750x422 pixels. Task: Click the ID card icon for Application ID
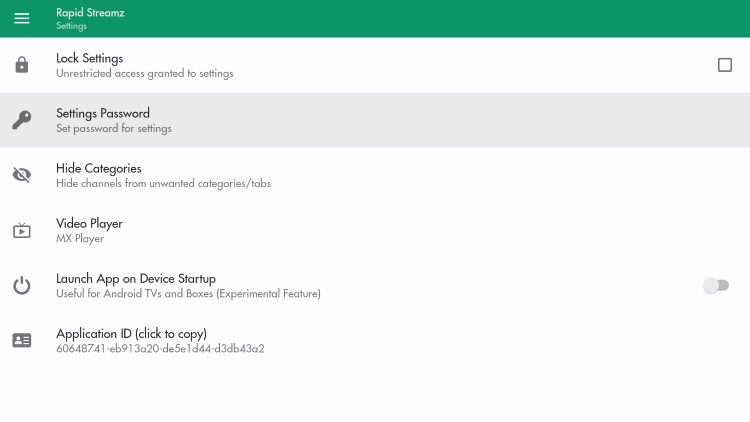point(21,341)
